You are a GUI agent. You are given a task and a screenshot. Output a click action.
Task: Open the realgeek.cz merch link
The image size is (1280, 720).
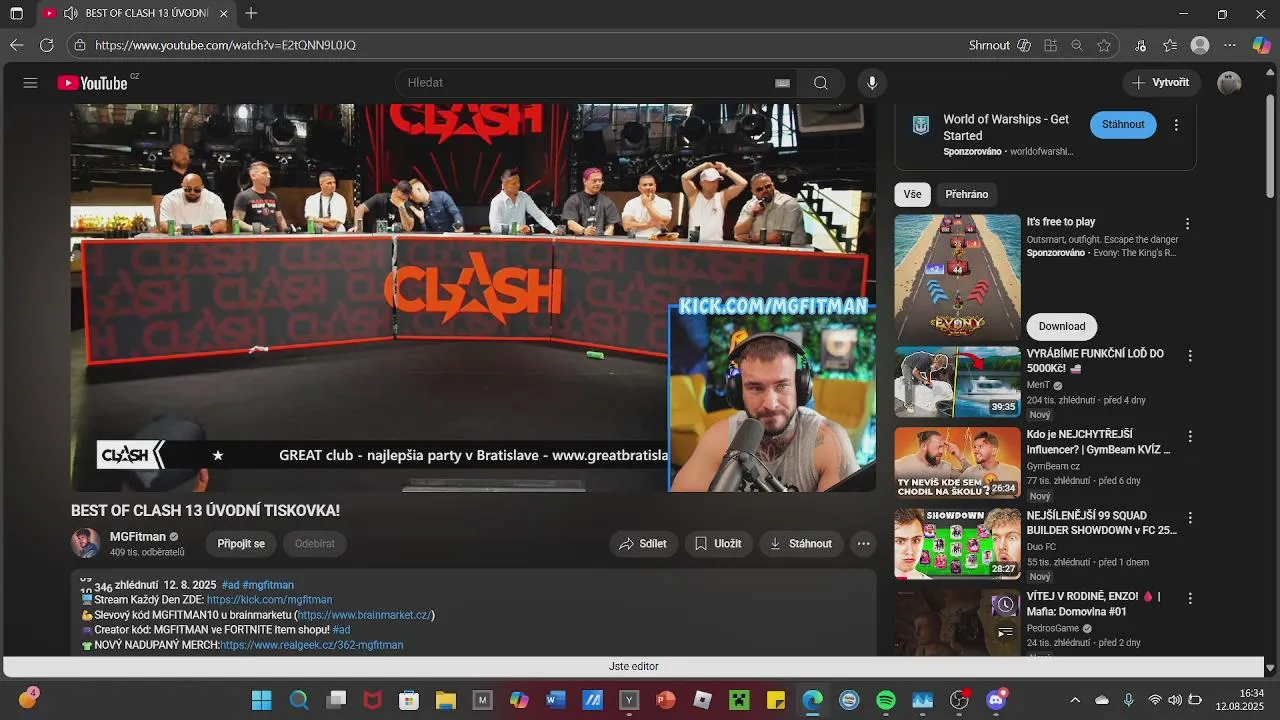pyautogui.click(x=312, y=646)
